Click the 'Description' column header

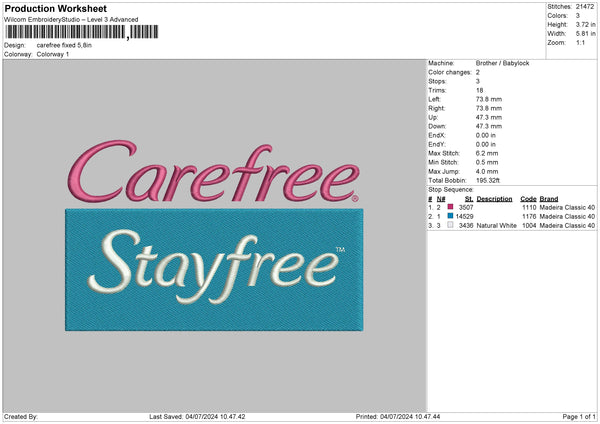(494, 199)
